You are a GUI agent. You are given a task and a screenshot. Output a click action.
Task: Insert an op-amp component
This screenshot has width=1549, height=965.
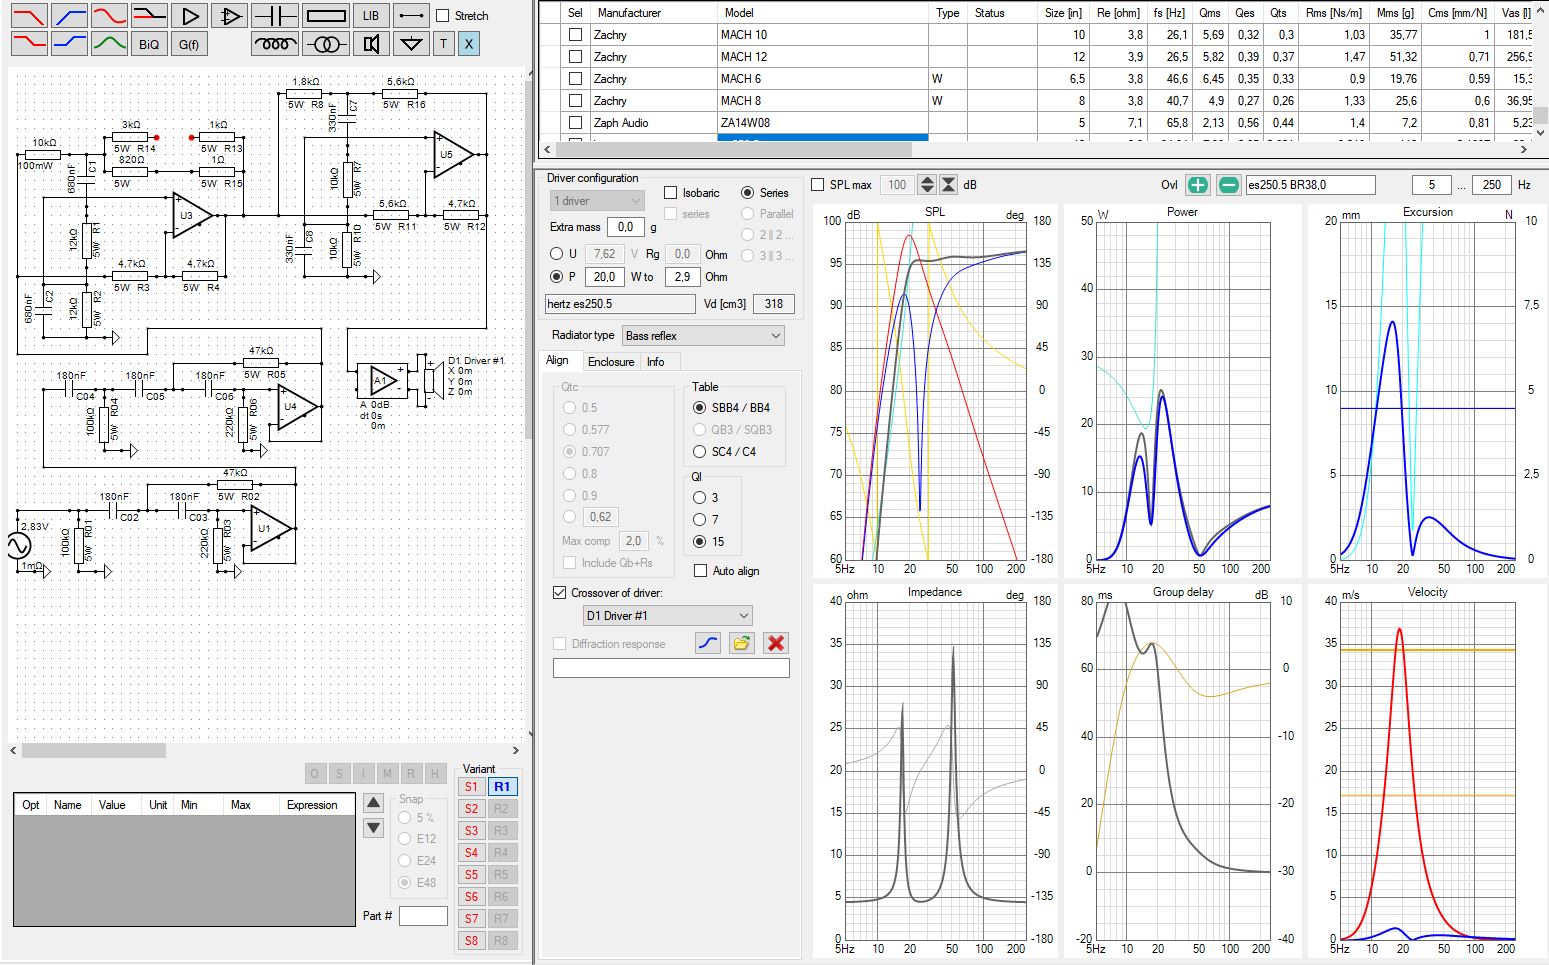(231, 15)
